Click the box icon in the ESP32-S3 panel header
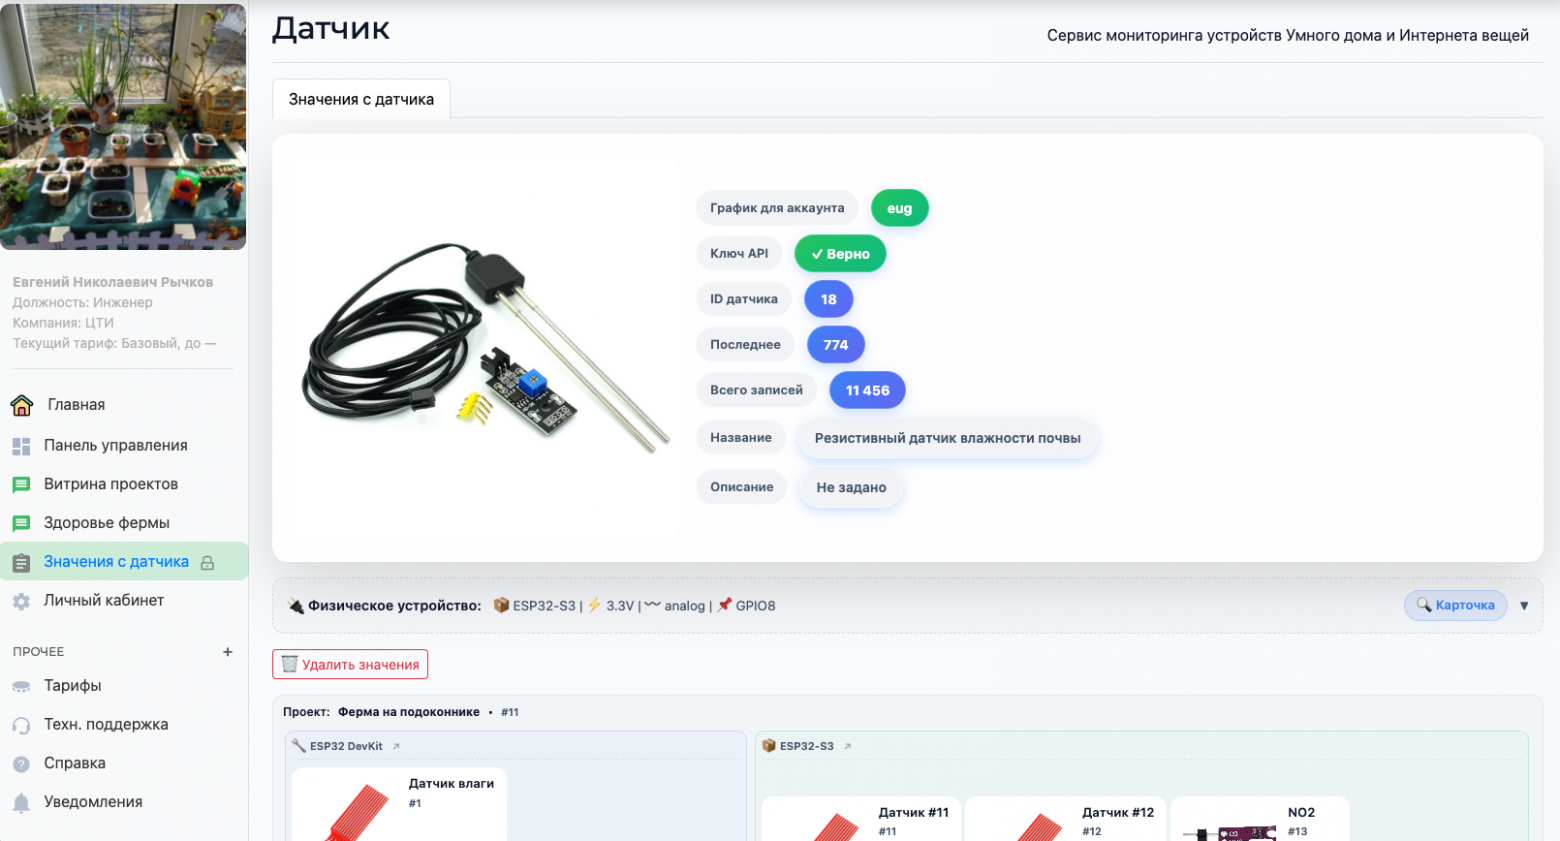The width and height of the screenshot is (1560, 841). 769,746
